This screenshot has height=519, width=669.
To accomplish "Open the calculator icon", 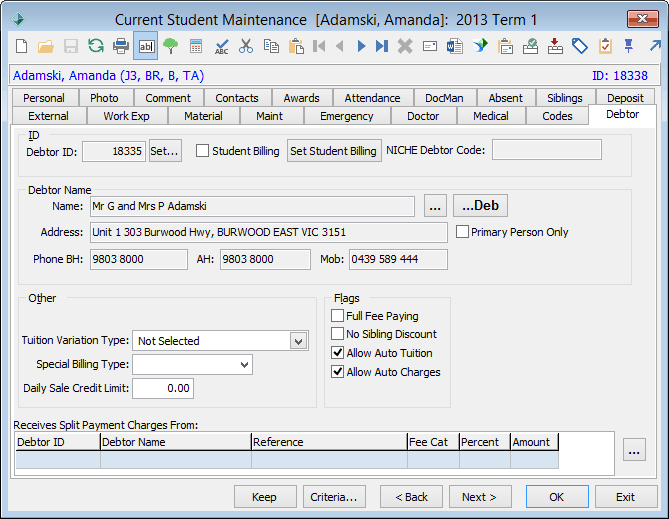I will (196, 46).
